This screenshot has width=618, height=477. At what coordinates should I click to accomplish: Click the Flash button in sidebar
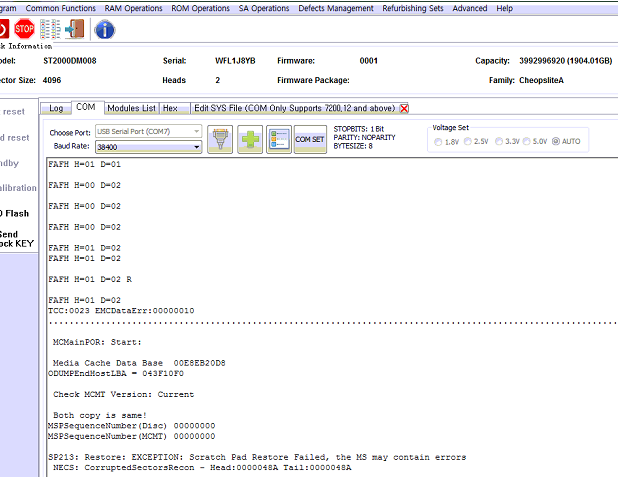click(x=15, y=214)
